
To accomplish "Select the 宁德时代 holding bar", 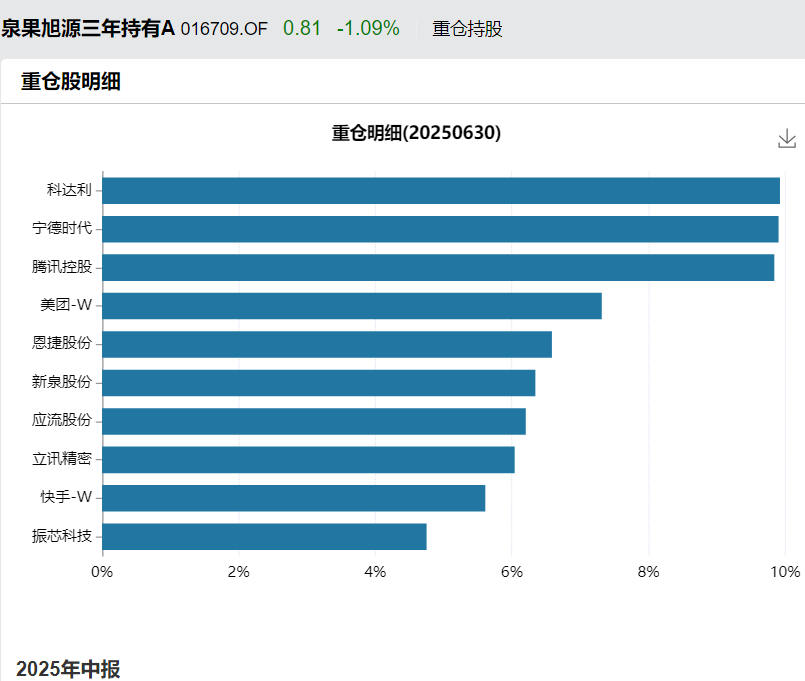I will [440, 229].
